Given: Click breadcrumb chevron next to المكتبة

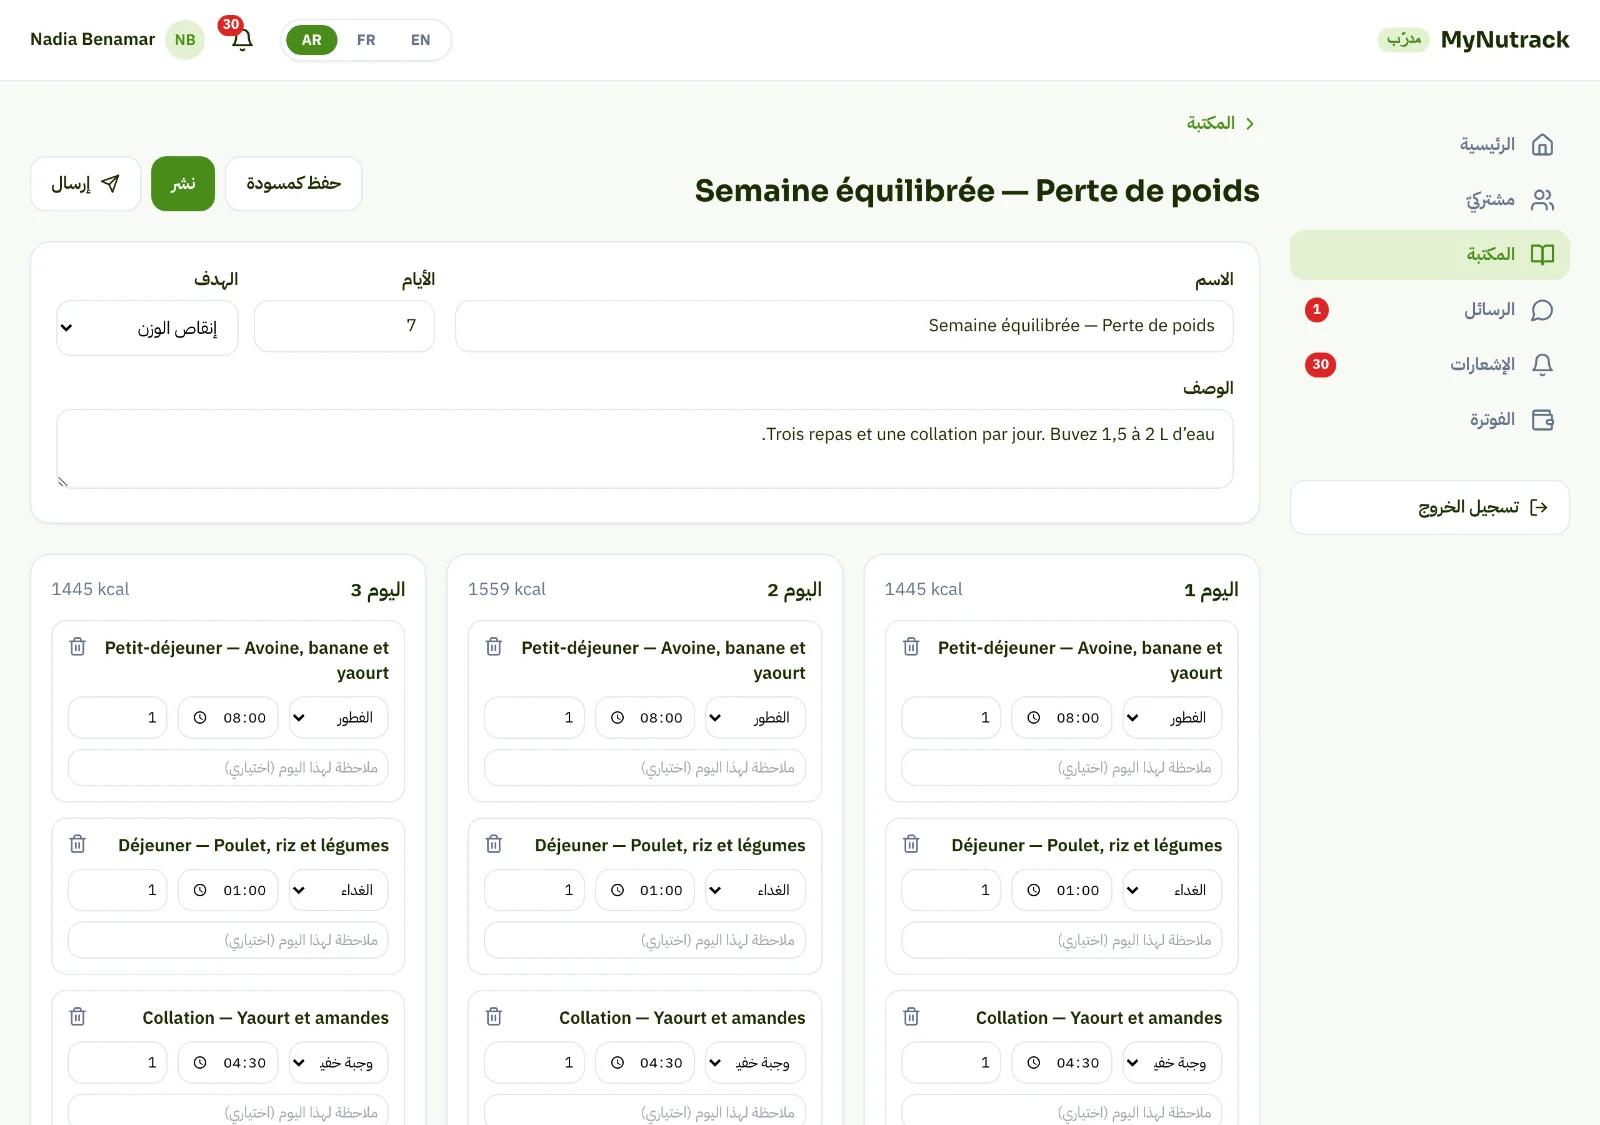Looking at the screenshot, I should click(1250, 123).
